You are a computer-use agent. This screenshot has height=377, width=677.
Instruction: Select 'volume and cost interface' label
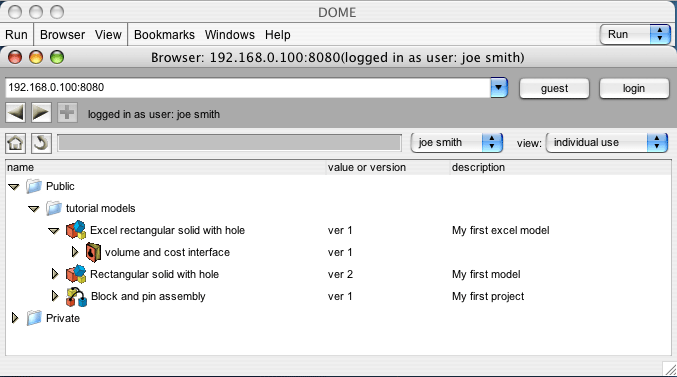coord(168,252)
